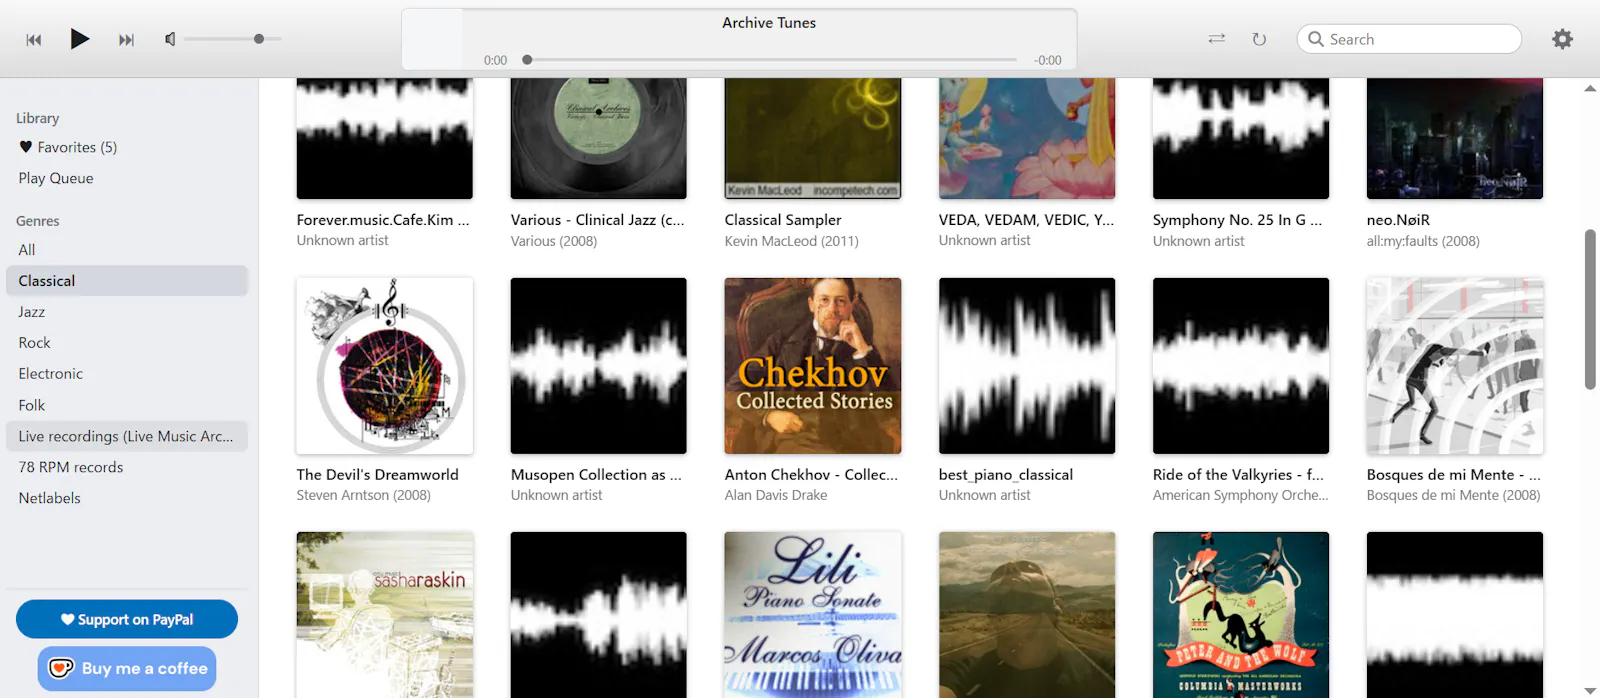1600x698 pixels.
Task: Click the scrollbar down arrow
Action: (1590, 690)
